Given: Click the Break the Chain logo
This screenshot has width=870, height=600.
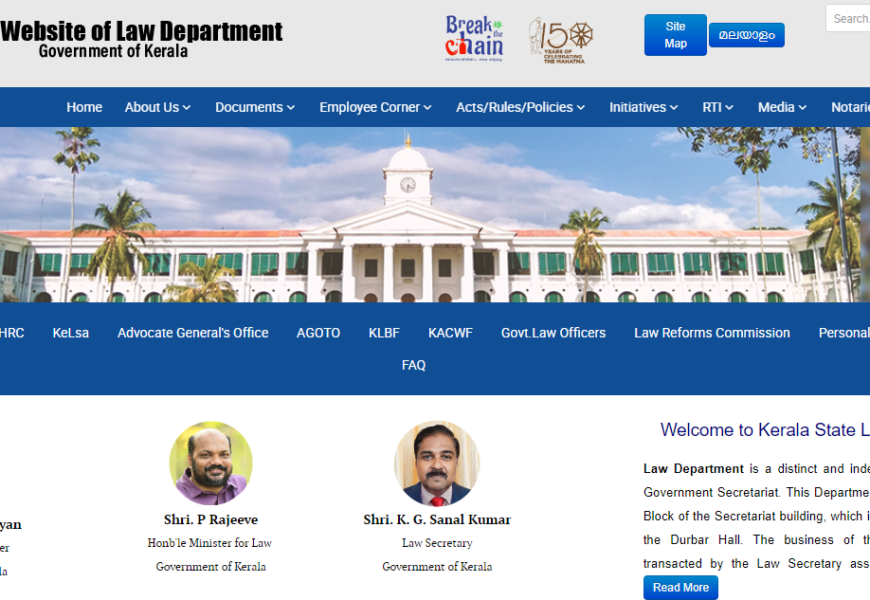Looking at the screenshot, I should click(x=474, y=38).
